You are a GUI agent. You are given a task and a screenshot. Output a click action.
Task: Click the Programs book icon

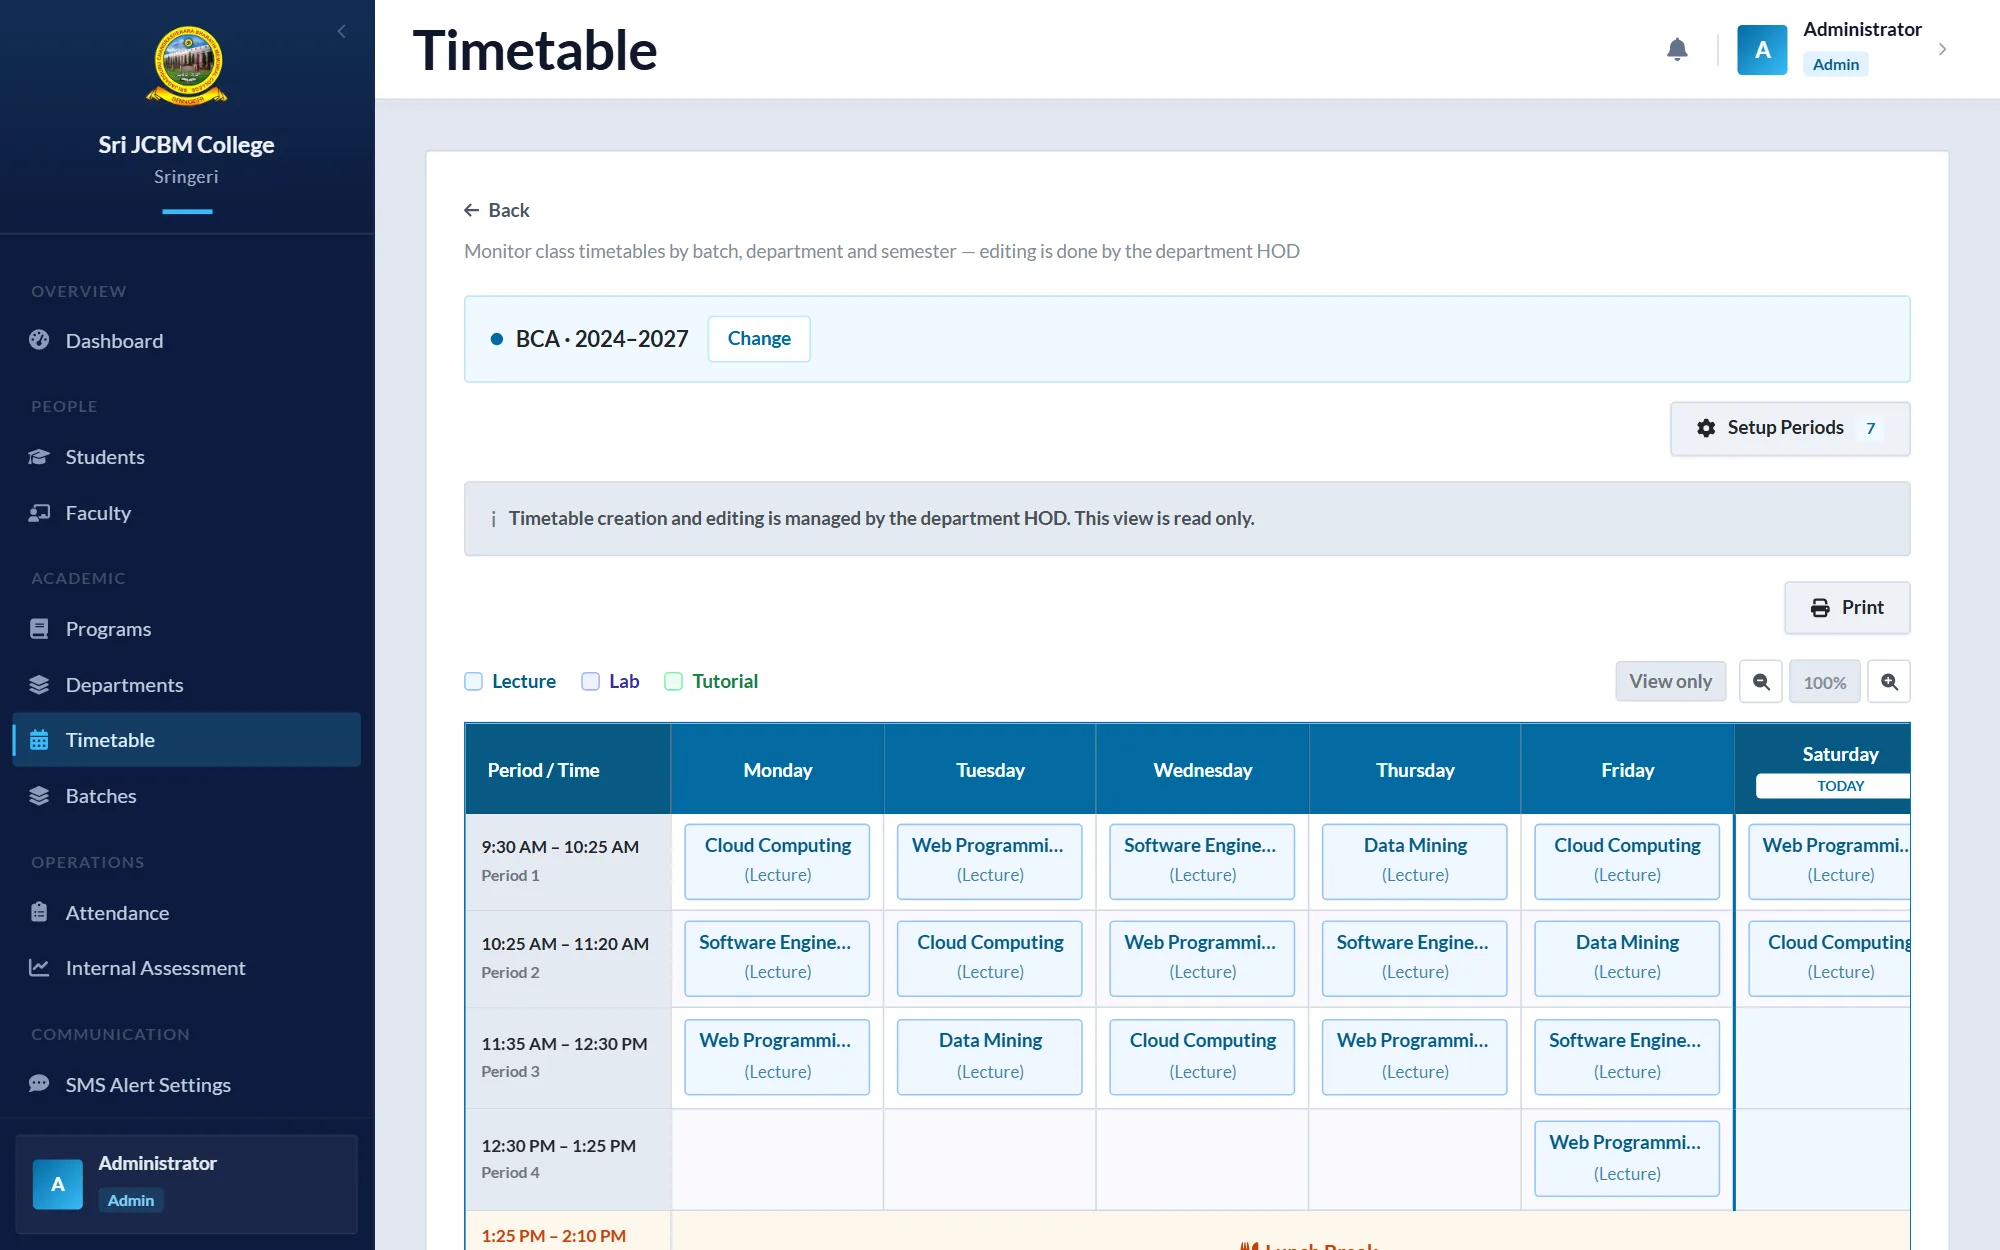[x=39, y=629]
